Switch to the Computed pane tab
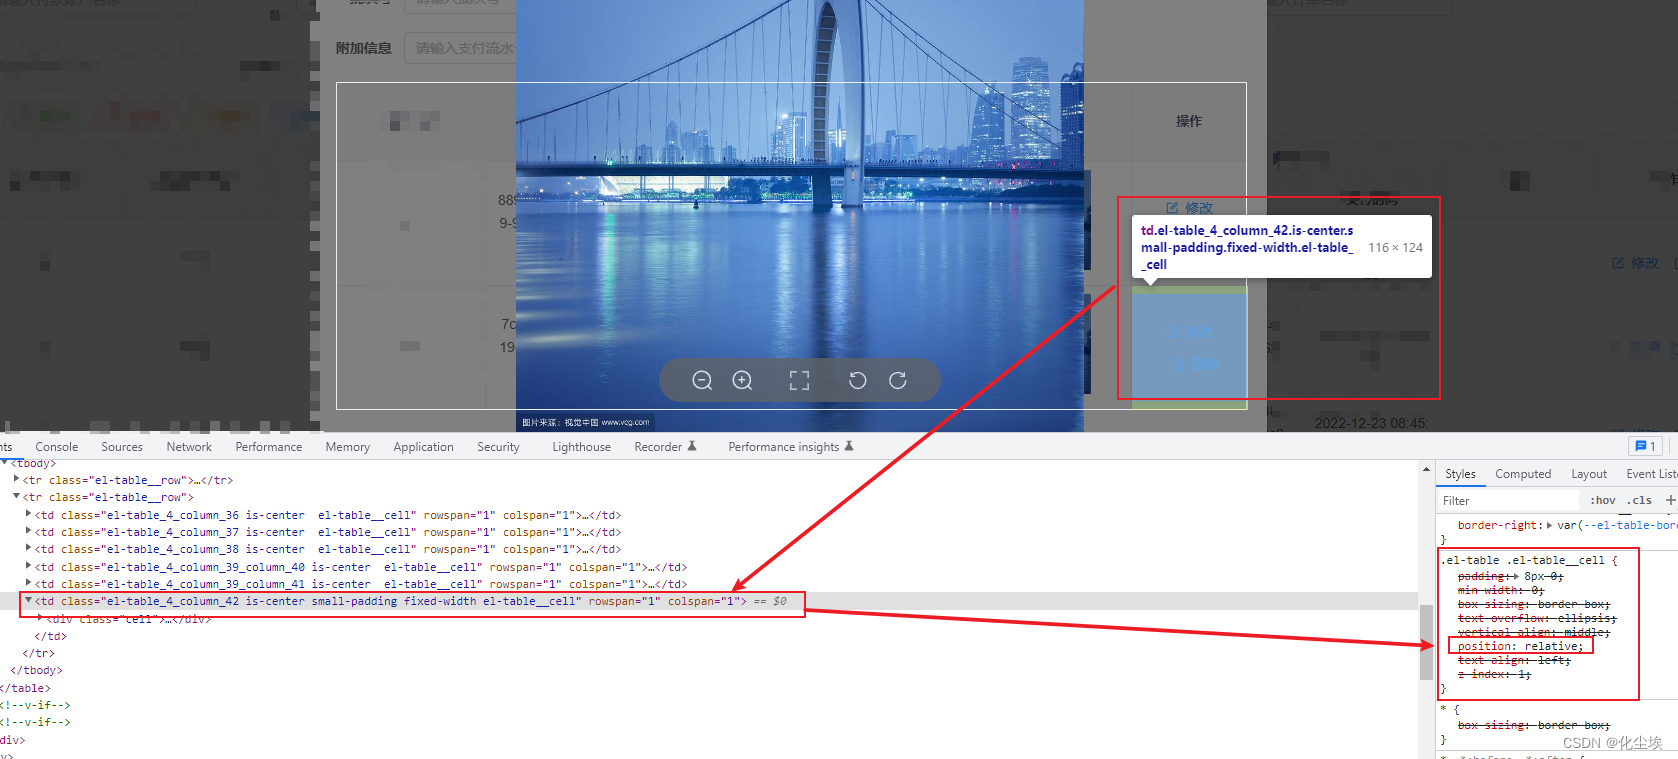 click(x=1523, y=474)
